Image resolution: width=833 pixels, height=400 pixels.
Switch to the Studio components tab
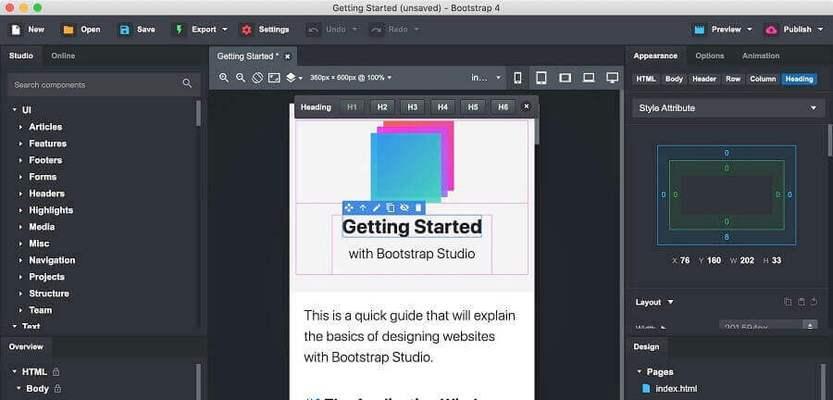click(21, 56)
